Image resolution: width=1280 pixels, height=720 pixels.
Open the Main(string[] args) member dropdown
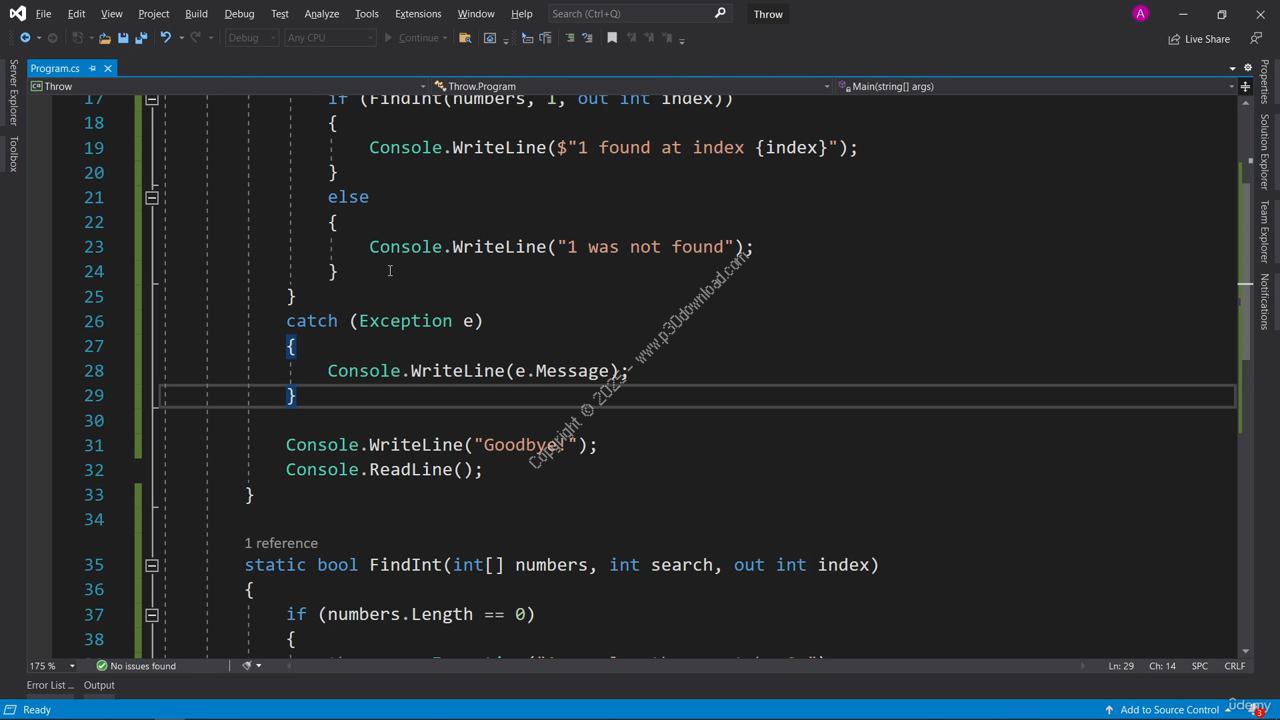(1036, 87)
